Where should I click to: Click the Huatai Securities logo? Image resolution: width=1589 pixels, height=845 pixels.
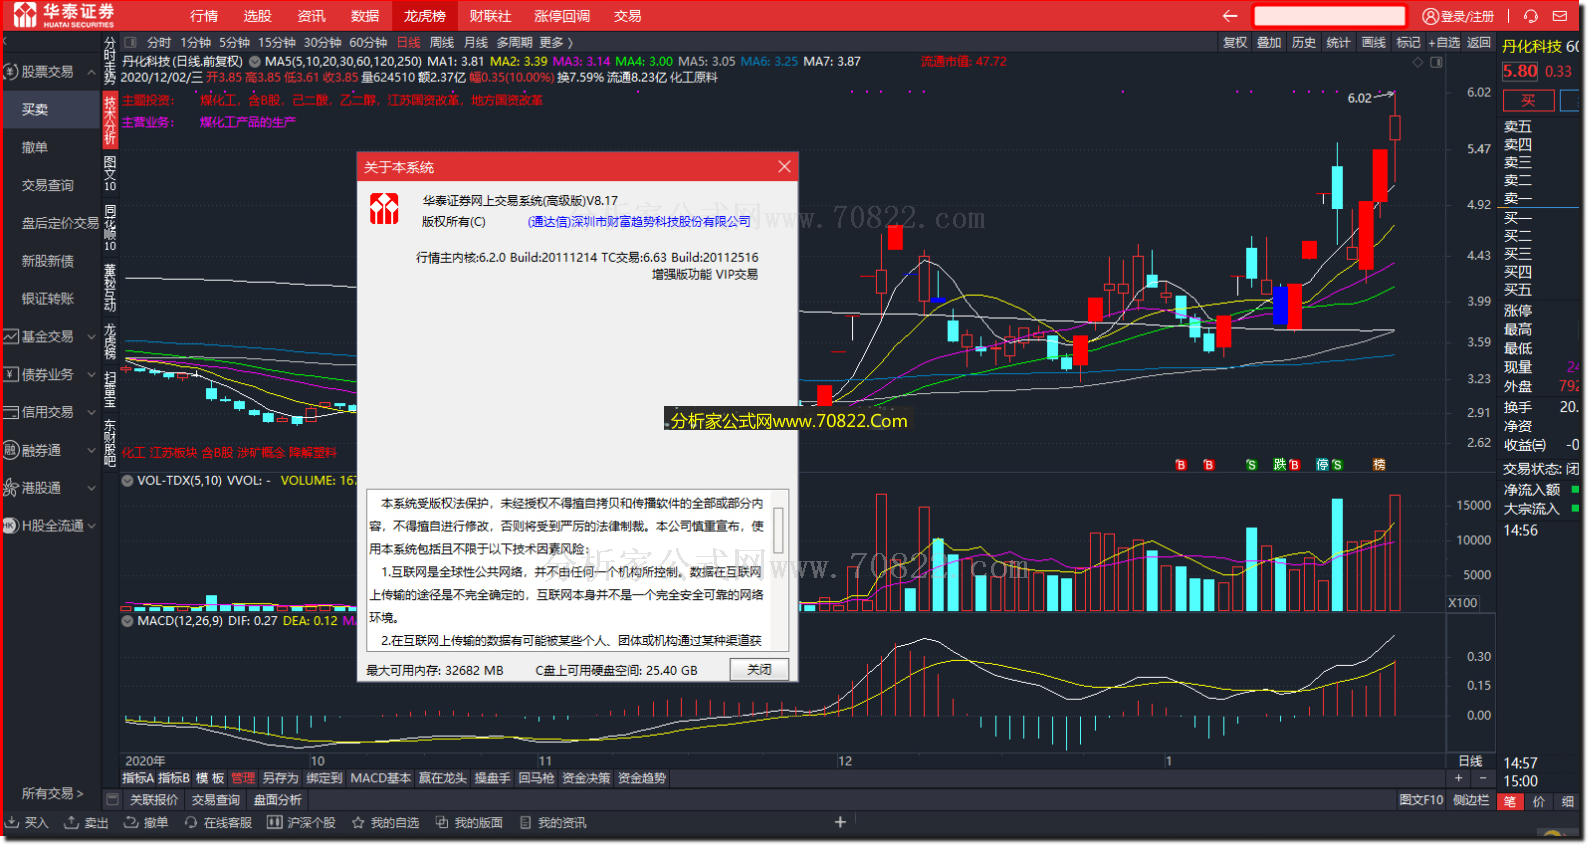tap(64, 15)
